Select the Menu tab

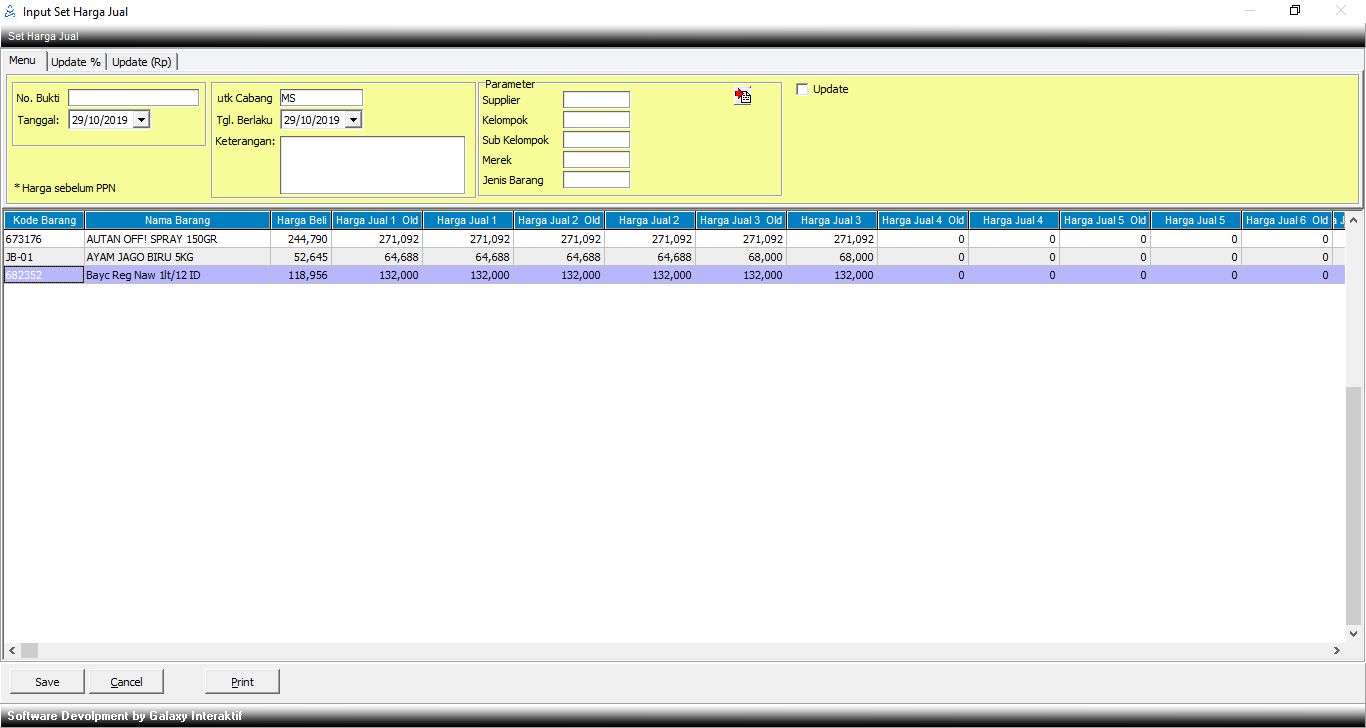click(x=23, y=61)
